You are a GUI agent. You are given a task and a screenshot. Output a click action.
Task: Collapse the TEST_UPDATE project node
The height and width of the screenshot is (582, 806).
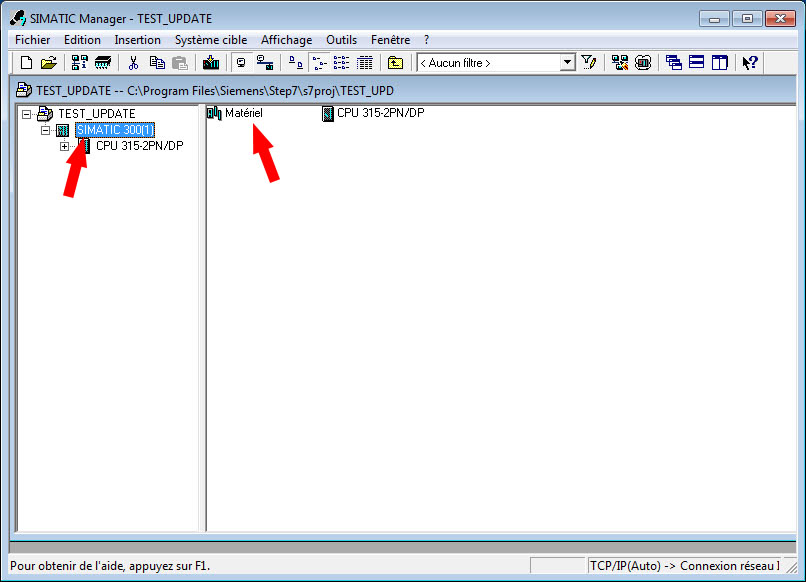[x=26, y=114]
